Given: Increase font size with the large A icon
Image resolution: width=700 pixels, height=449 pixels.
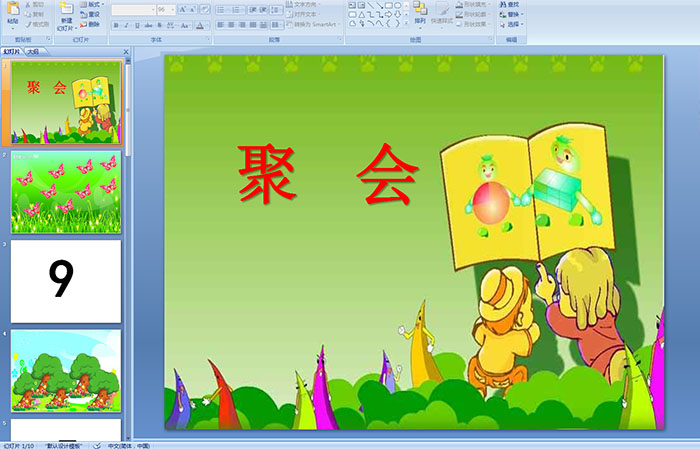Looking at the screenshot, I should (183, 9).
